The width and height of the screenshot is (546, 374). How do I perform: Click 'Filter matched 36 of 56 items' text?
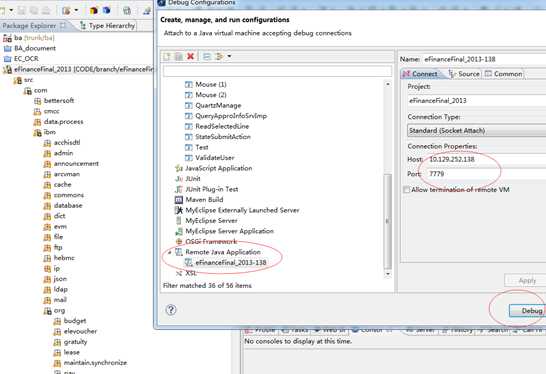207,286
